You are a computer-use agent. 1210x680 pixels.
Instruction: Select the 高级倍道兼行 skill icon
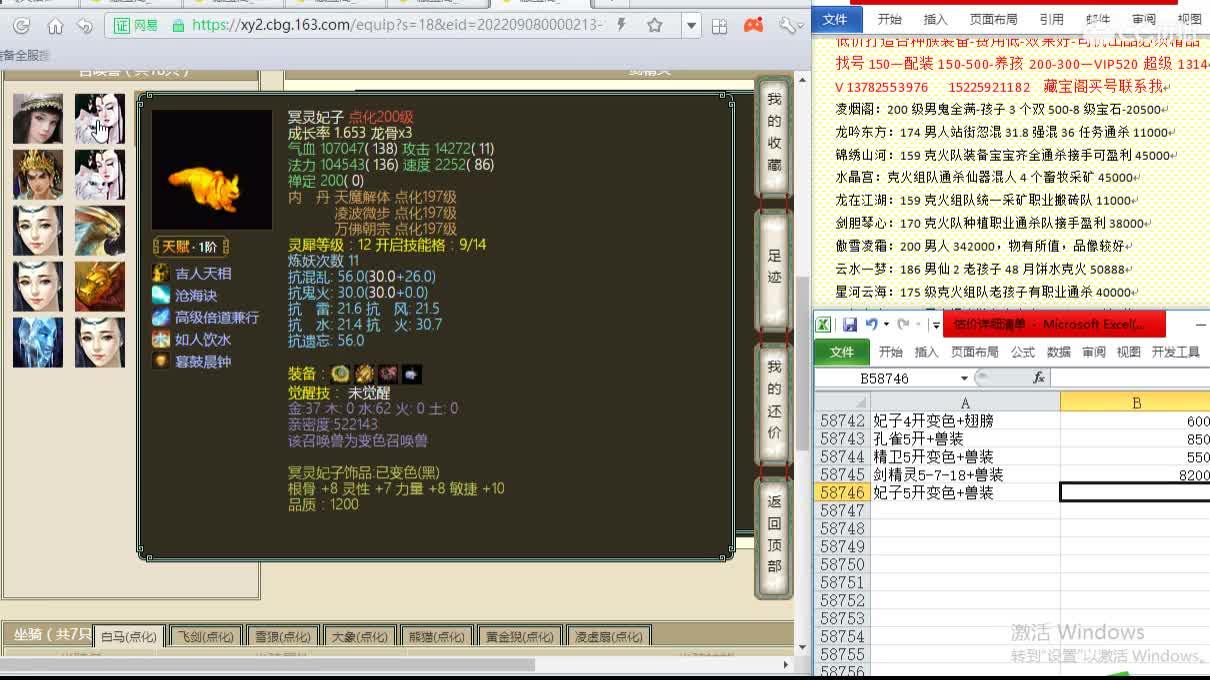coord(160,317)
